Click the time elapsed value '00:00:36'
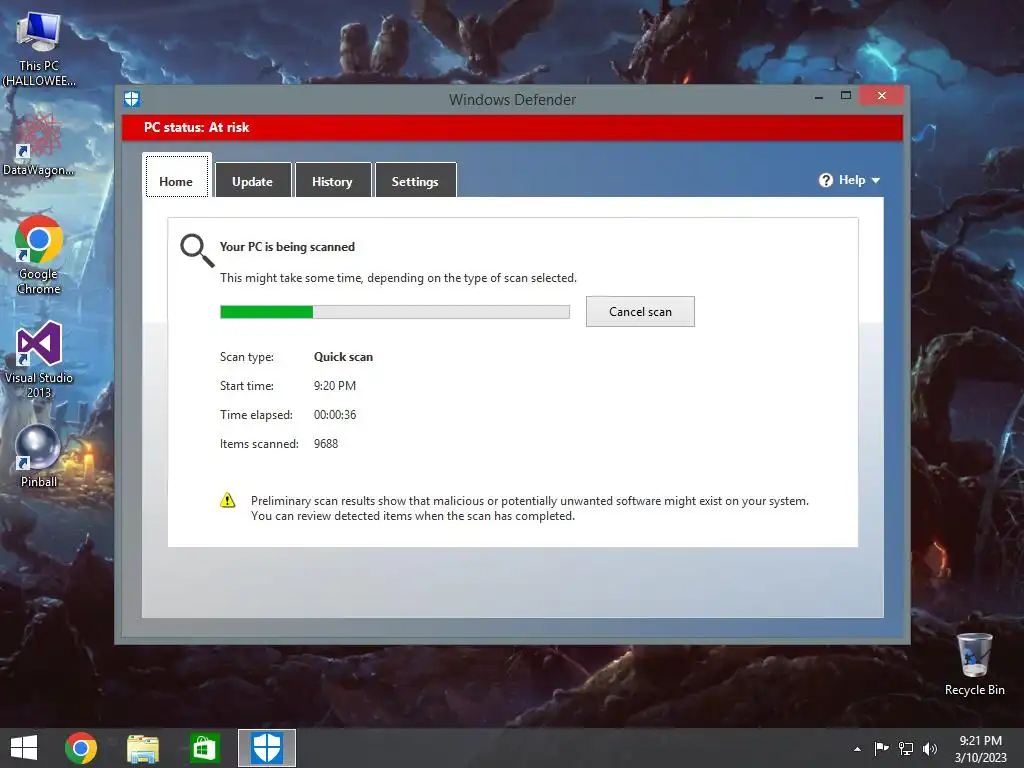 335,415
